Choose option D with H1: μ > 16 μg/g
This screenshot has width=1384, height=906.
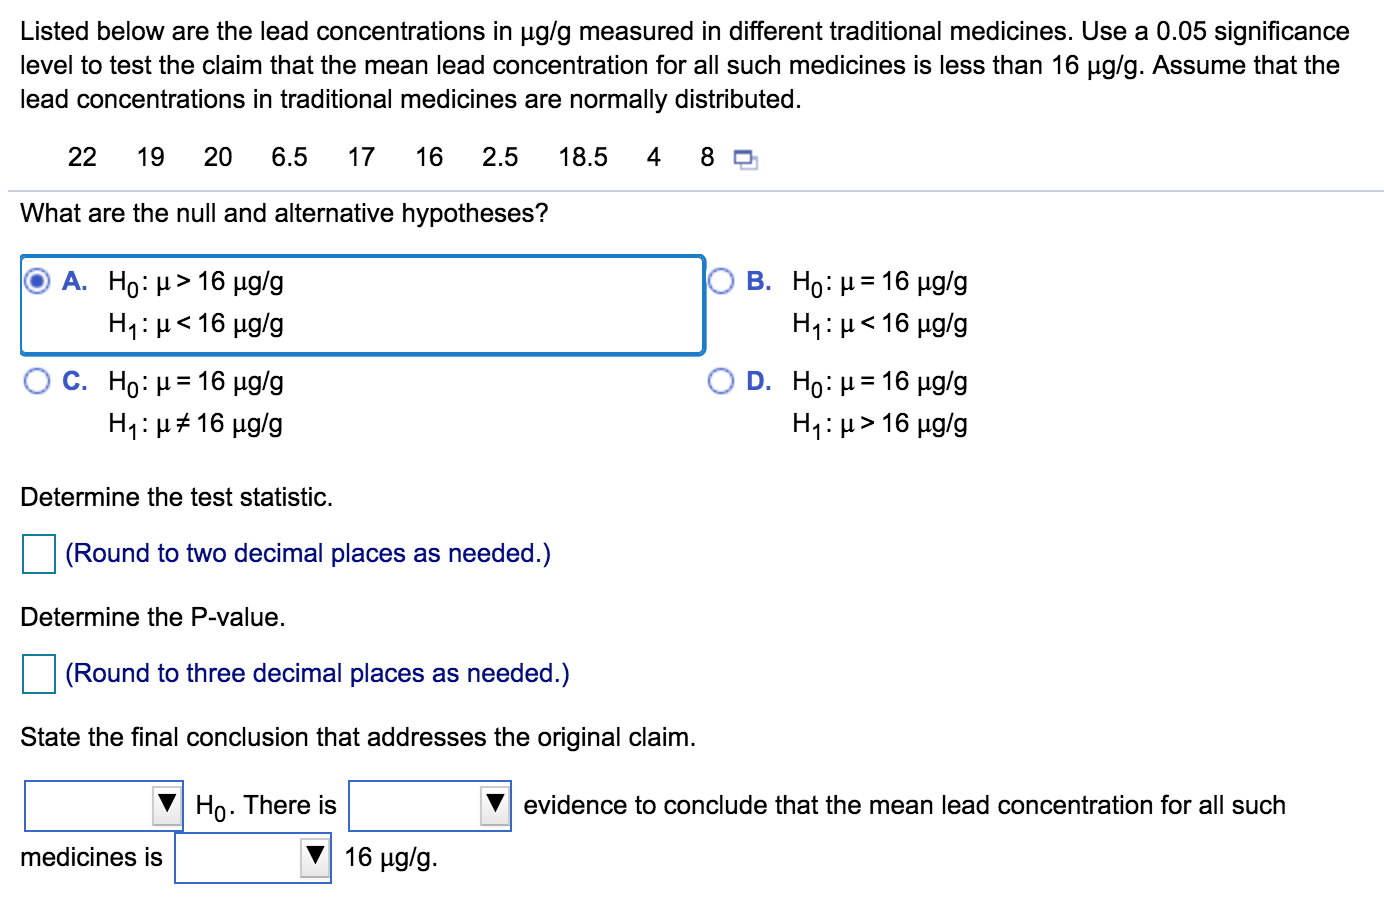(x=722, y=380)
